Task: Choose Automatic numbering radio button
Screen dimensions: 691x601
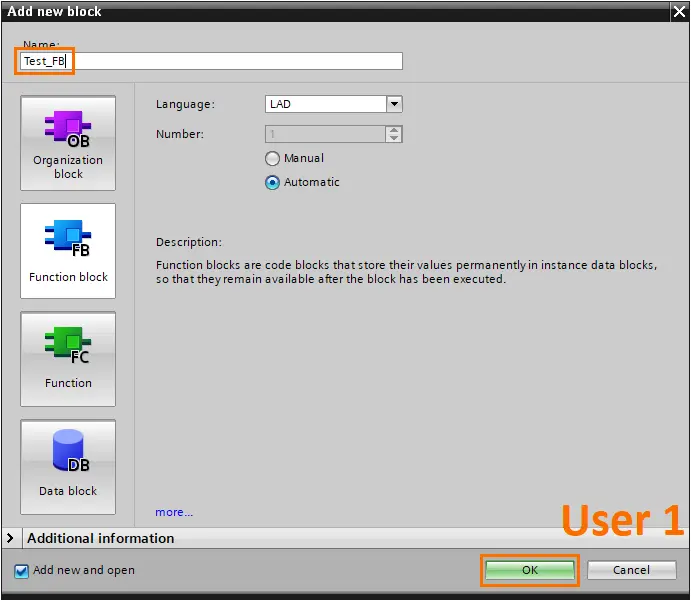Action: pos(272,182)
